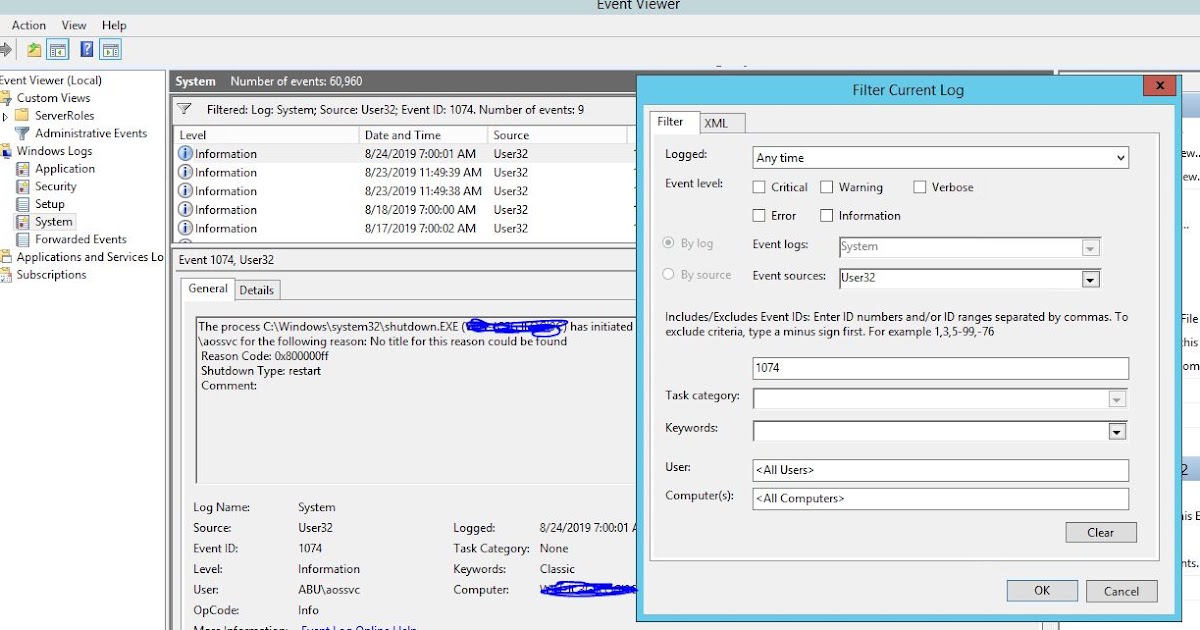This screenshot has width=1200, height=630.
Task: Click the back navigation arrow icon
Action: click(6, 48)
